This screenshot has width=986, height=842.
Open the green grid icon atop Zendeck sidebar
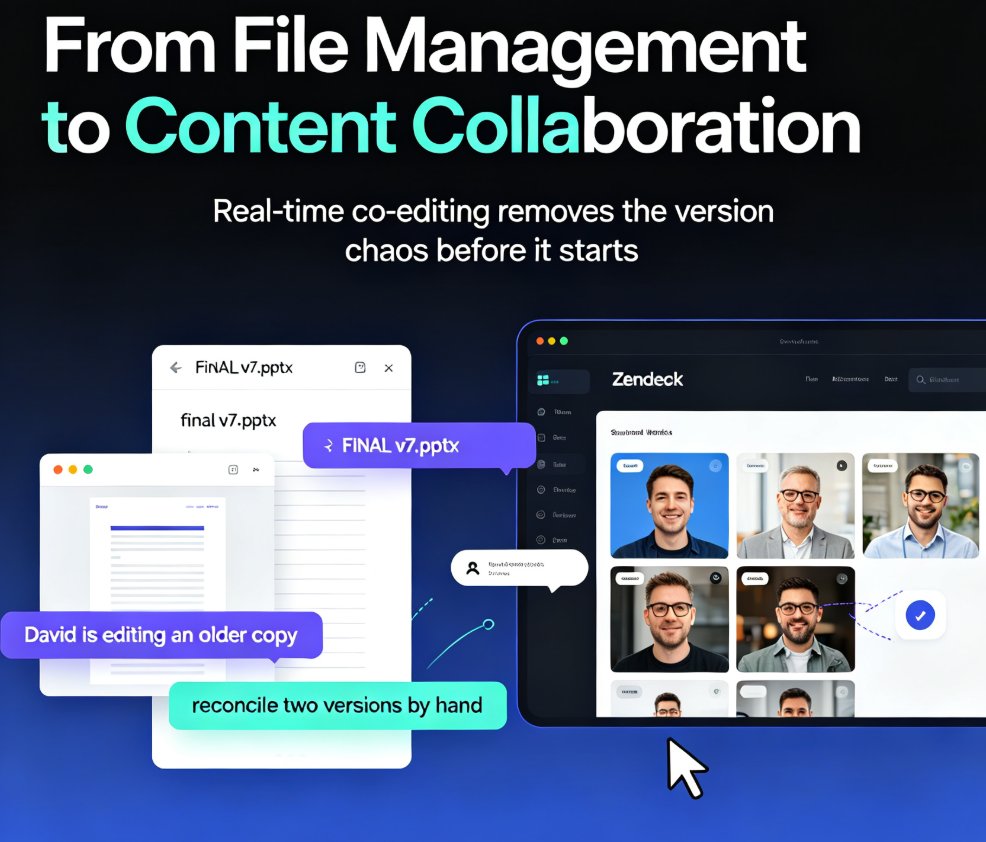coord(543,380)
